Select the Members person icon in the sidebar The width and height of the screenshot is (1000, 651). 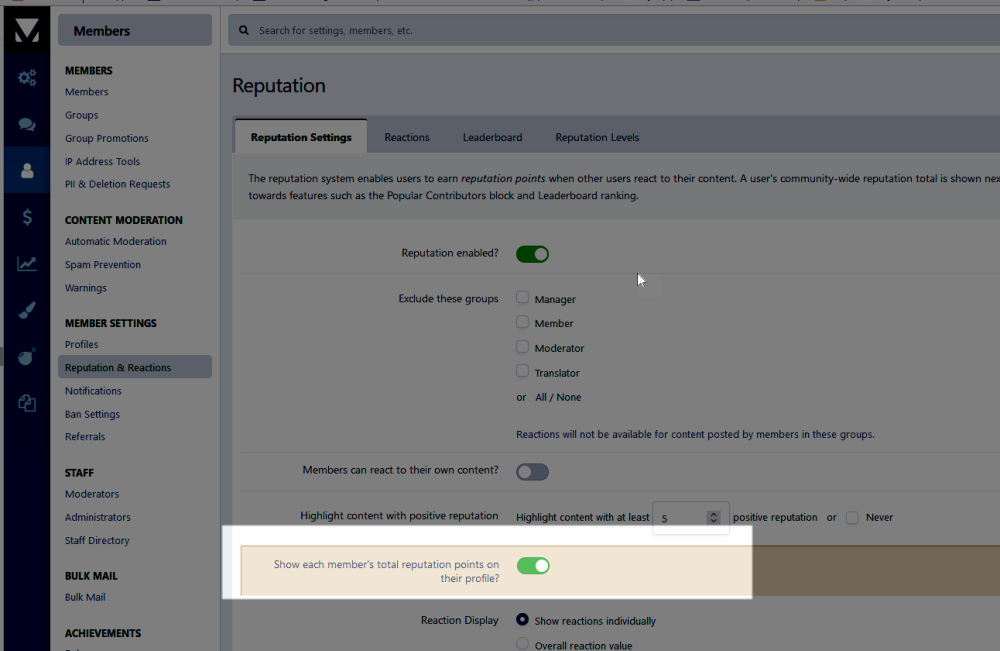point(27,171)
